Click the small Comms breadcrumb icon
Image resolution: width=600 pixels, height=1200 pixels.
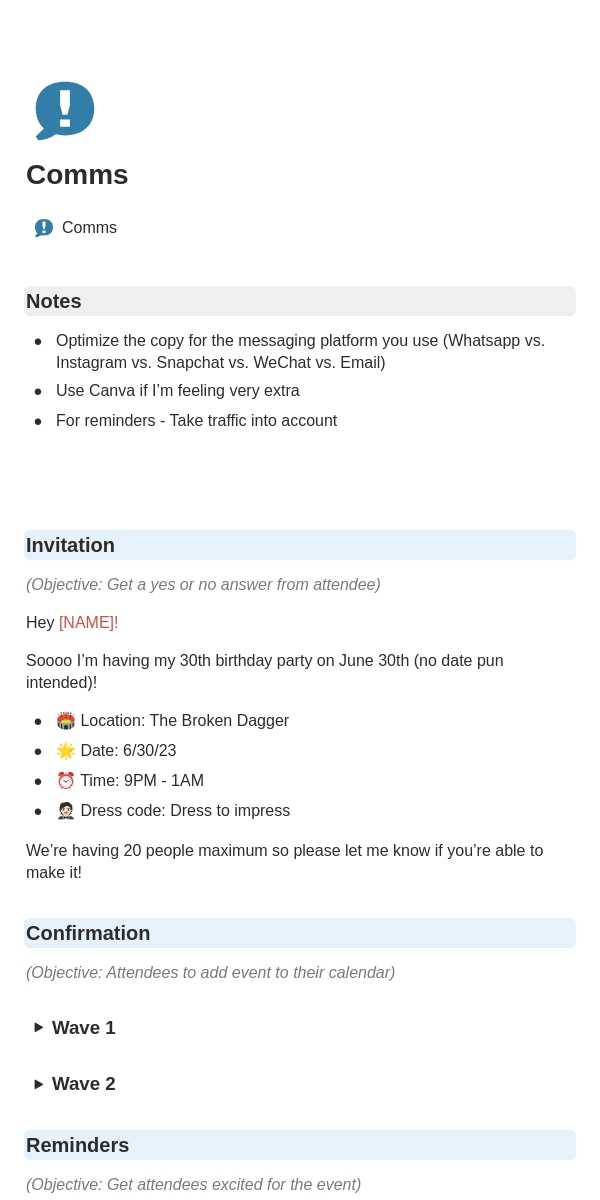click(x=44, y=228)
